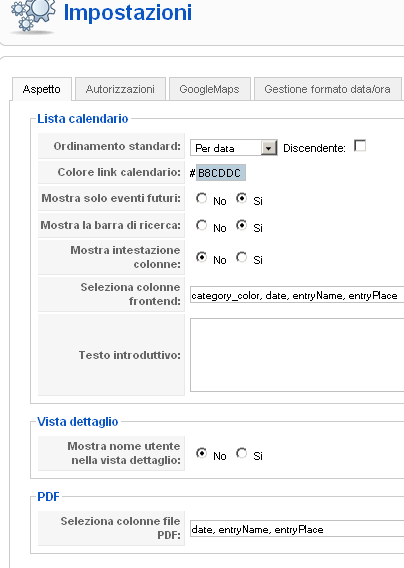Select Si for Mostra nome utente nella vista dettaglio
Viewport: 404px width, 568px height.
tap(241, 453)
